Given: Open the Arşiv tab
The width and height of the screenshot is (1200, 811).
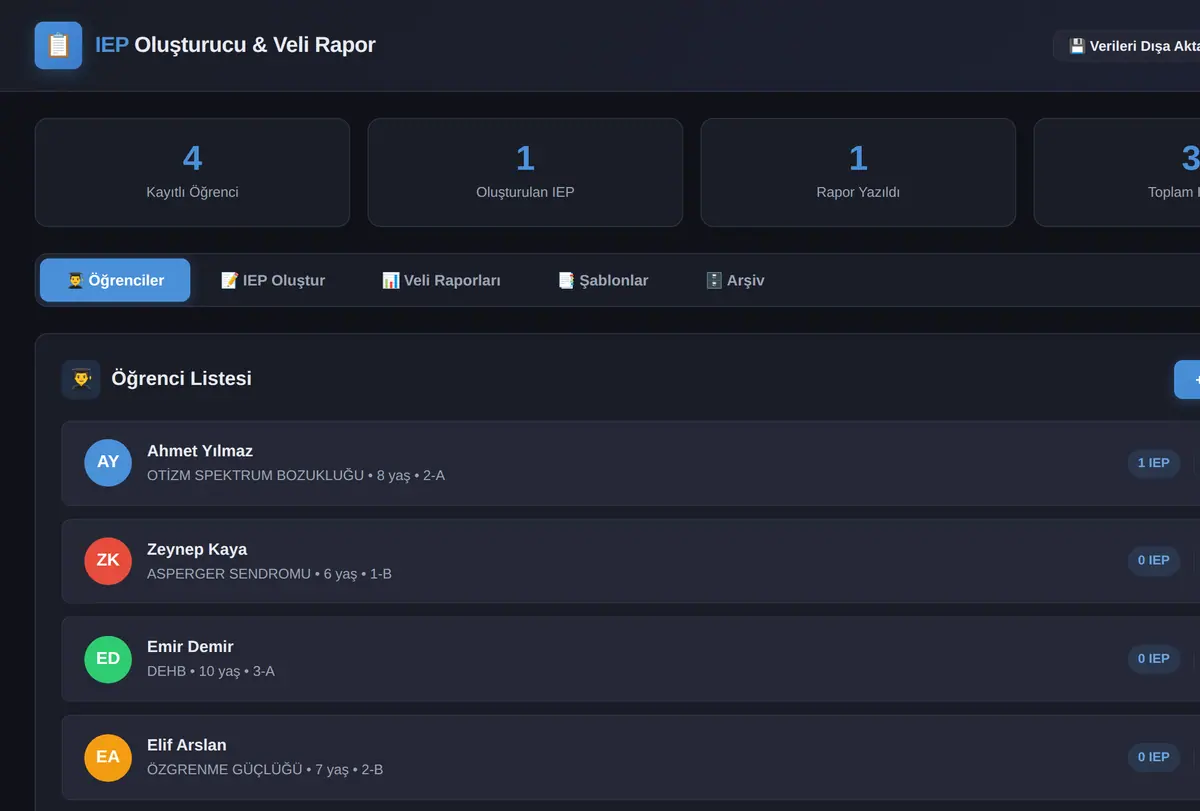Looking at the screenshot, I should pyautogui.click(x=735, y=280).
